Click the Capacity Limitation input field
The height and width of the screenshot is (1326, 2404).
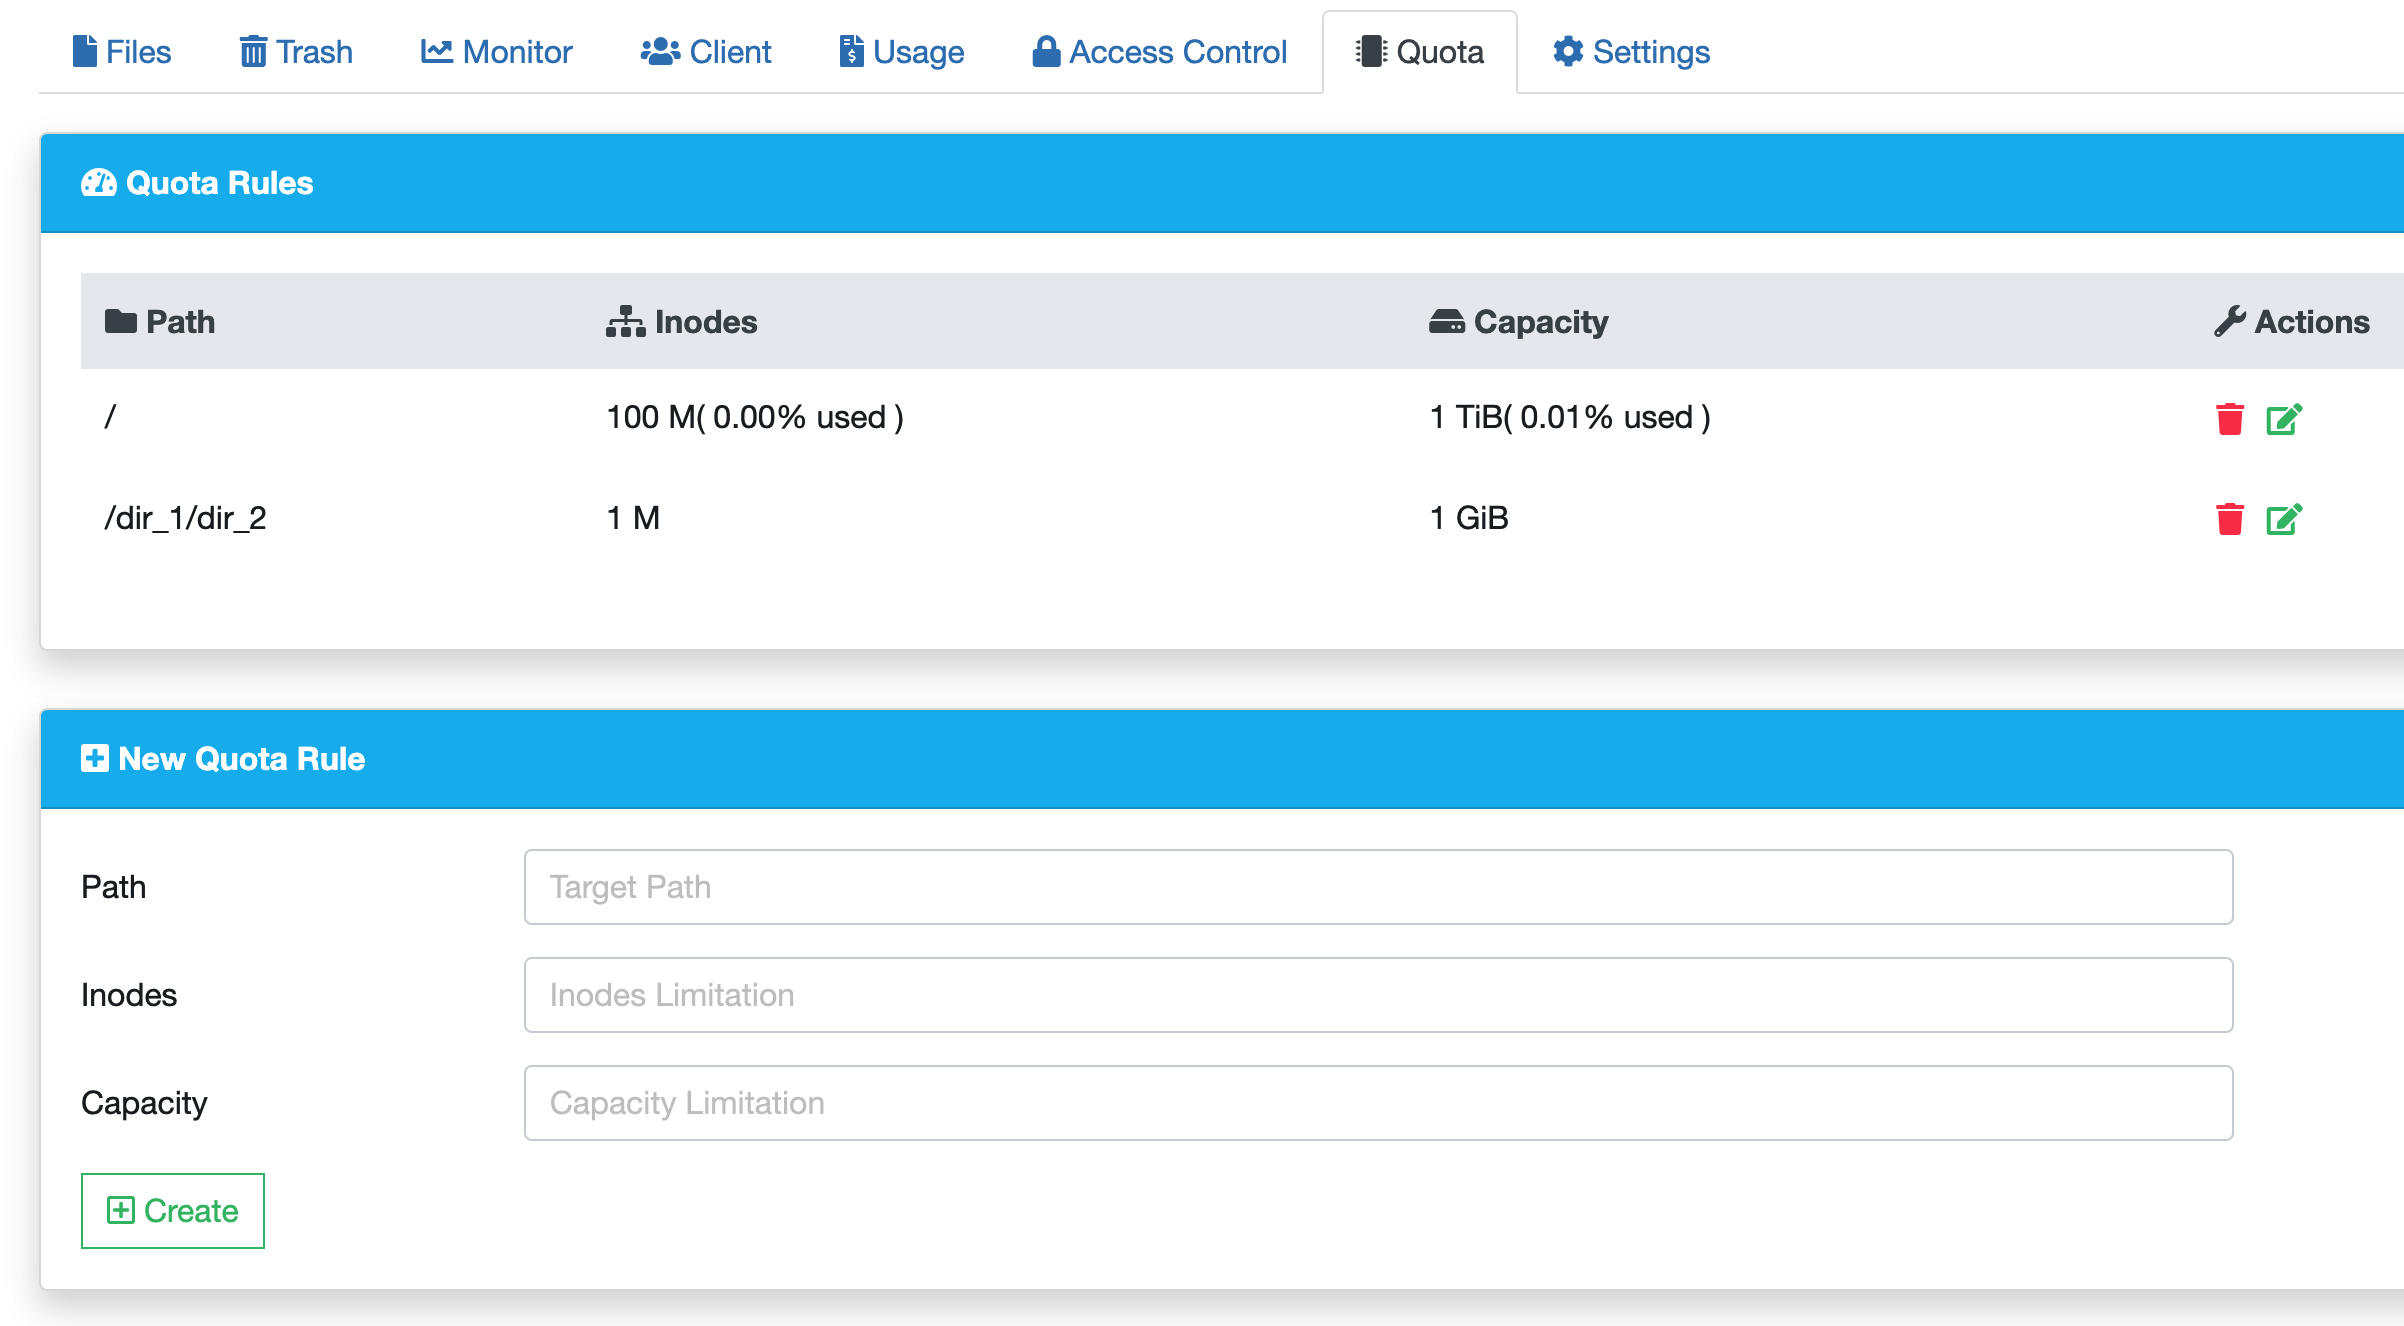[1378, 1103]
